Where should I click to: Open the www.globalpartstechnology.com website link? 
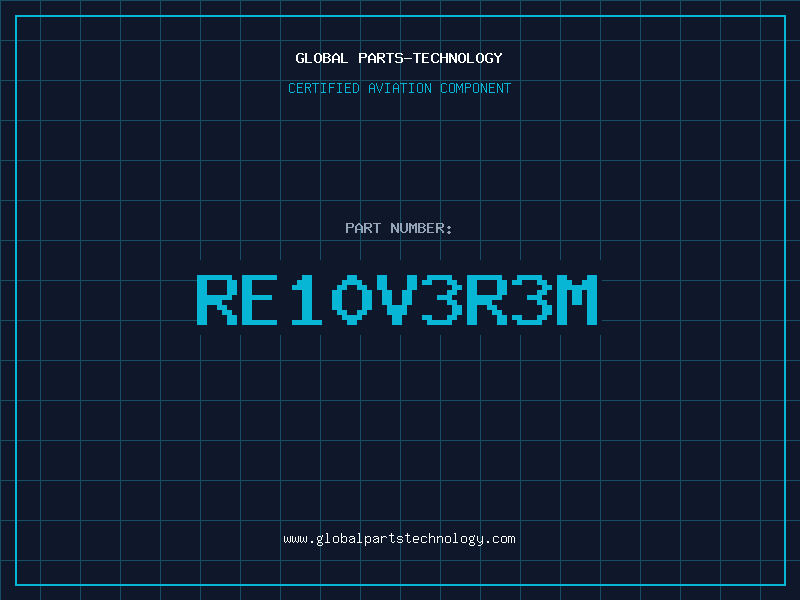399,539
